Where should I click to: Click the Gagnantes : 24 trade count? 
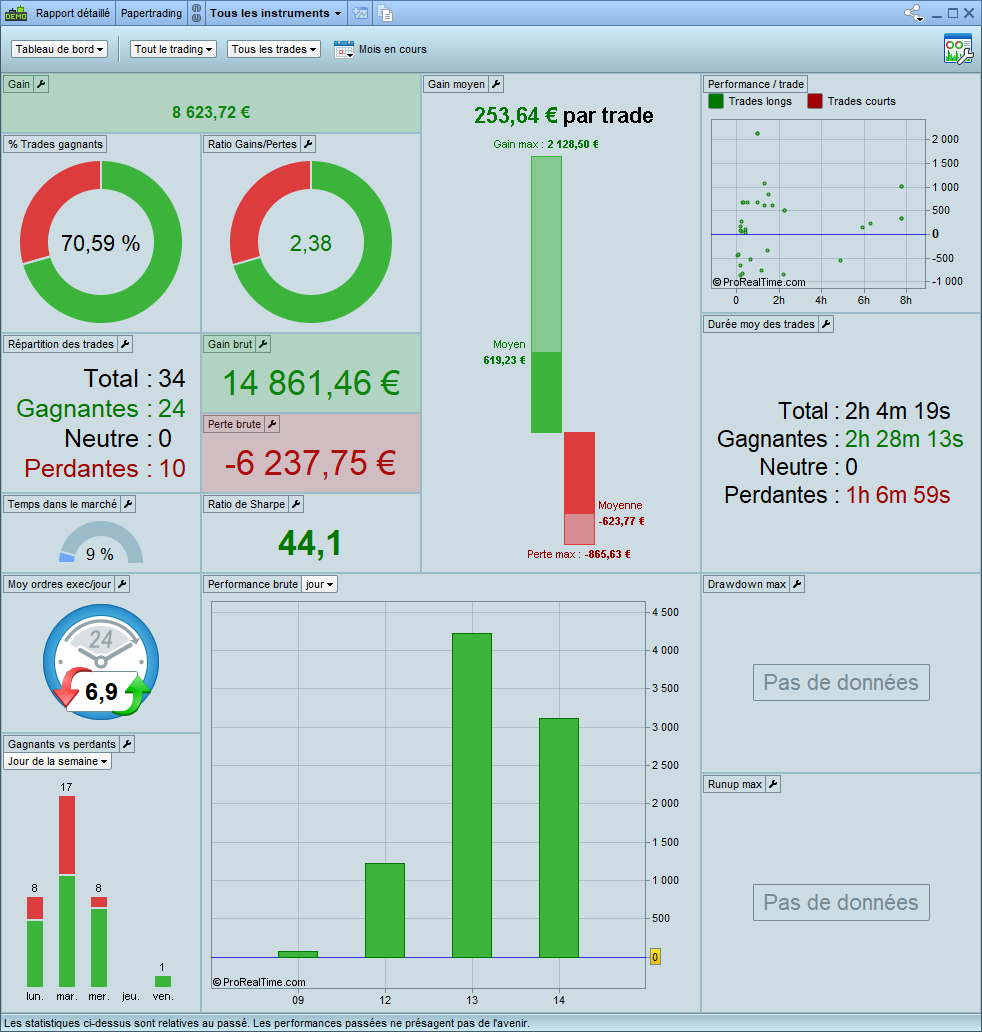click(x=101, y=409)
